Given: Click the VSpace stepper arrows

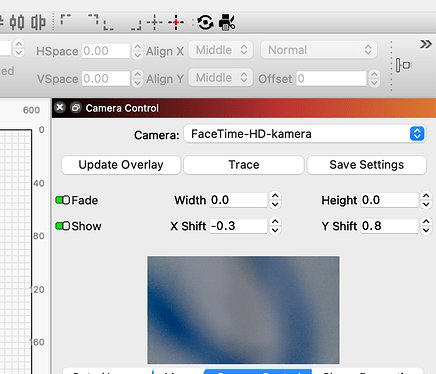Looking at the screenshot, I should point(137,79).
